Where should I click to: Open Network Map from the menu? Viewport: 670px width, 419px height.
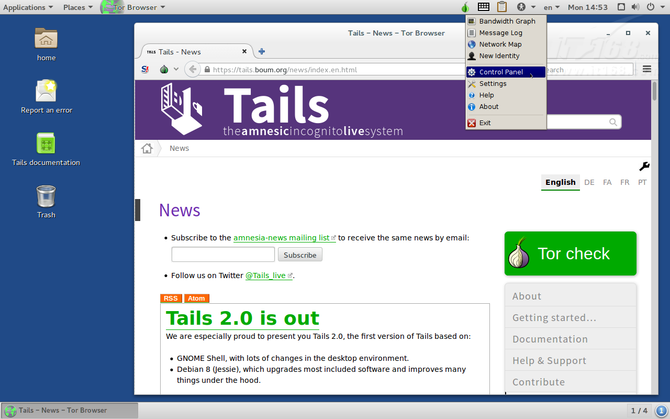[x=506, y=44]
